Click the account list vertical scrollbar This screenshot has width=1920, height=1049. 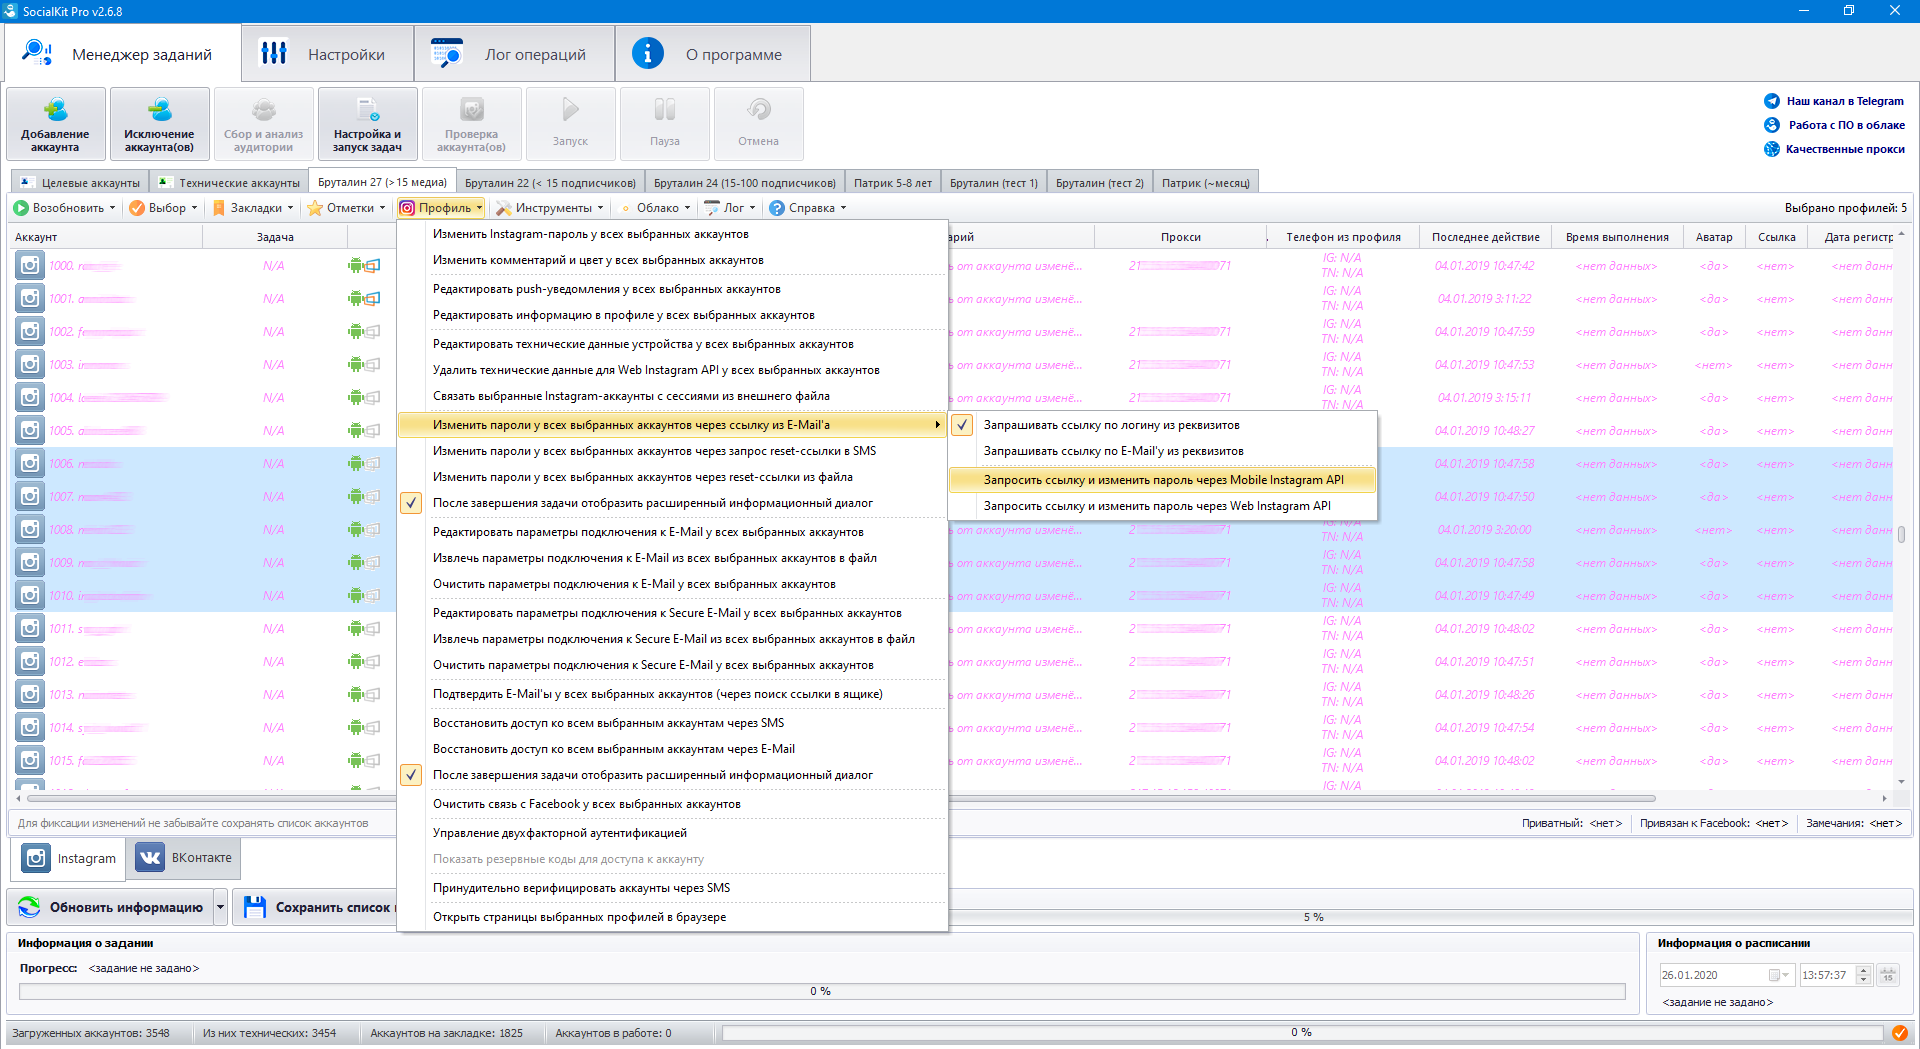click(1901, 534)
